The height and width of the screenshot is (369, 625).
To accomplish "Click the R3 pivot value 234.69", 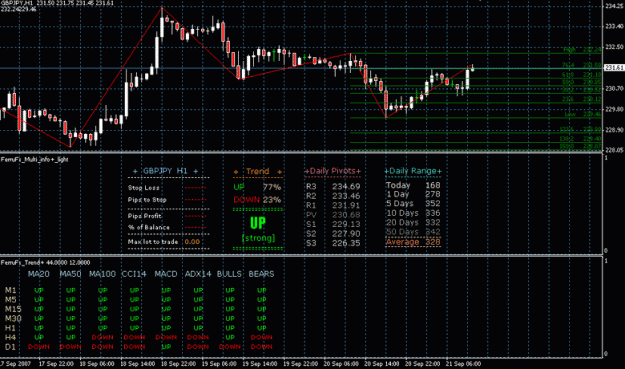I will tap(346, 186).
